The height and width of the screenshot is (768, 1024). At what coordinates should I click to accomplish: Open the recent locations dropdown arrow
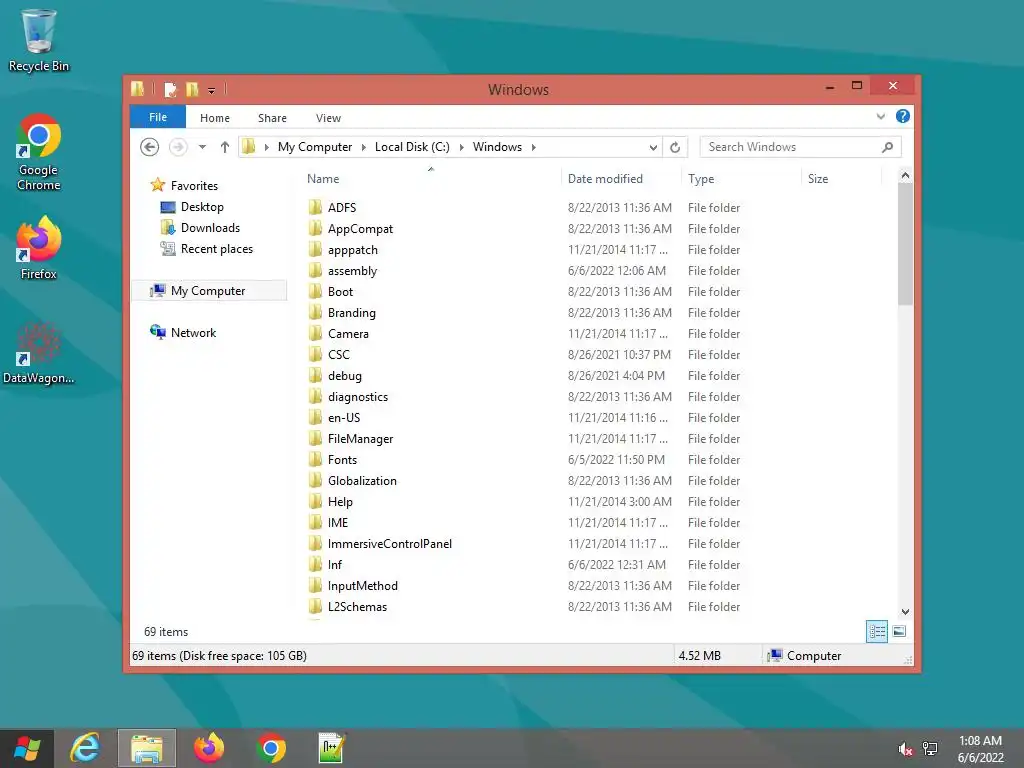[x=202, y=147]
